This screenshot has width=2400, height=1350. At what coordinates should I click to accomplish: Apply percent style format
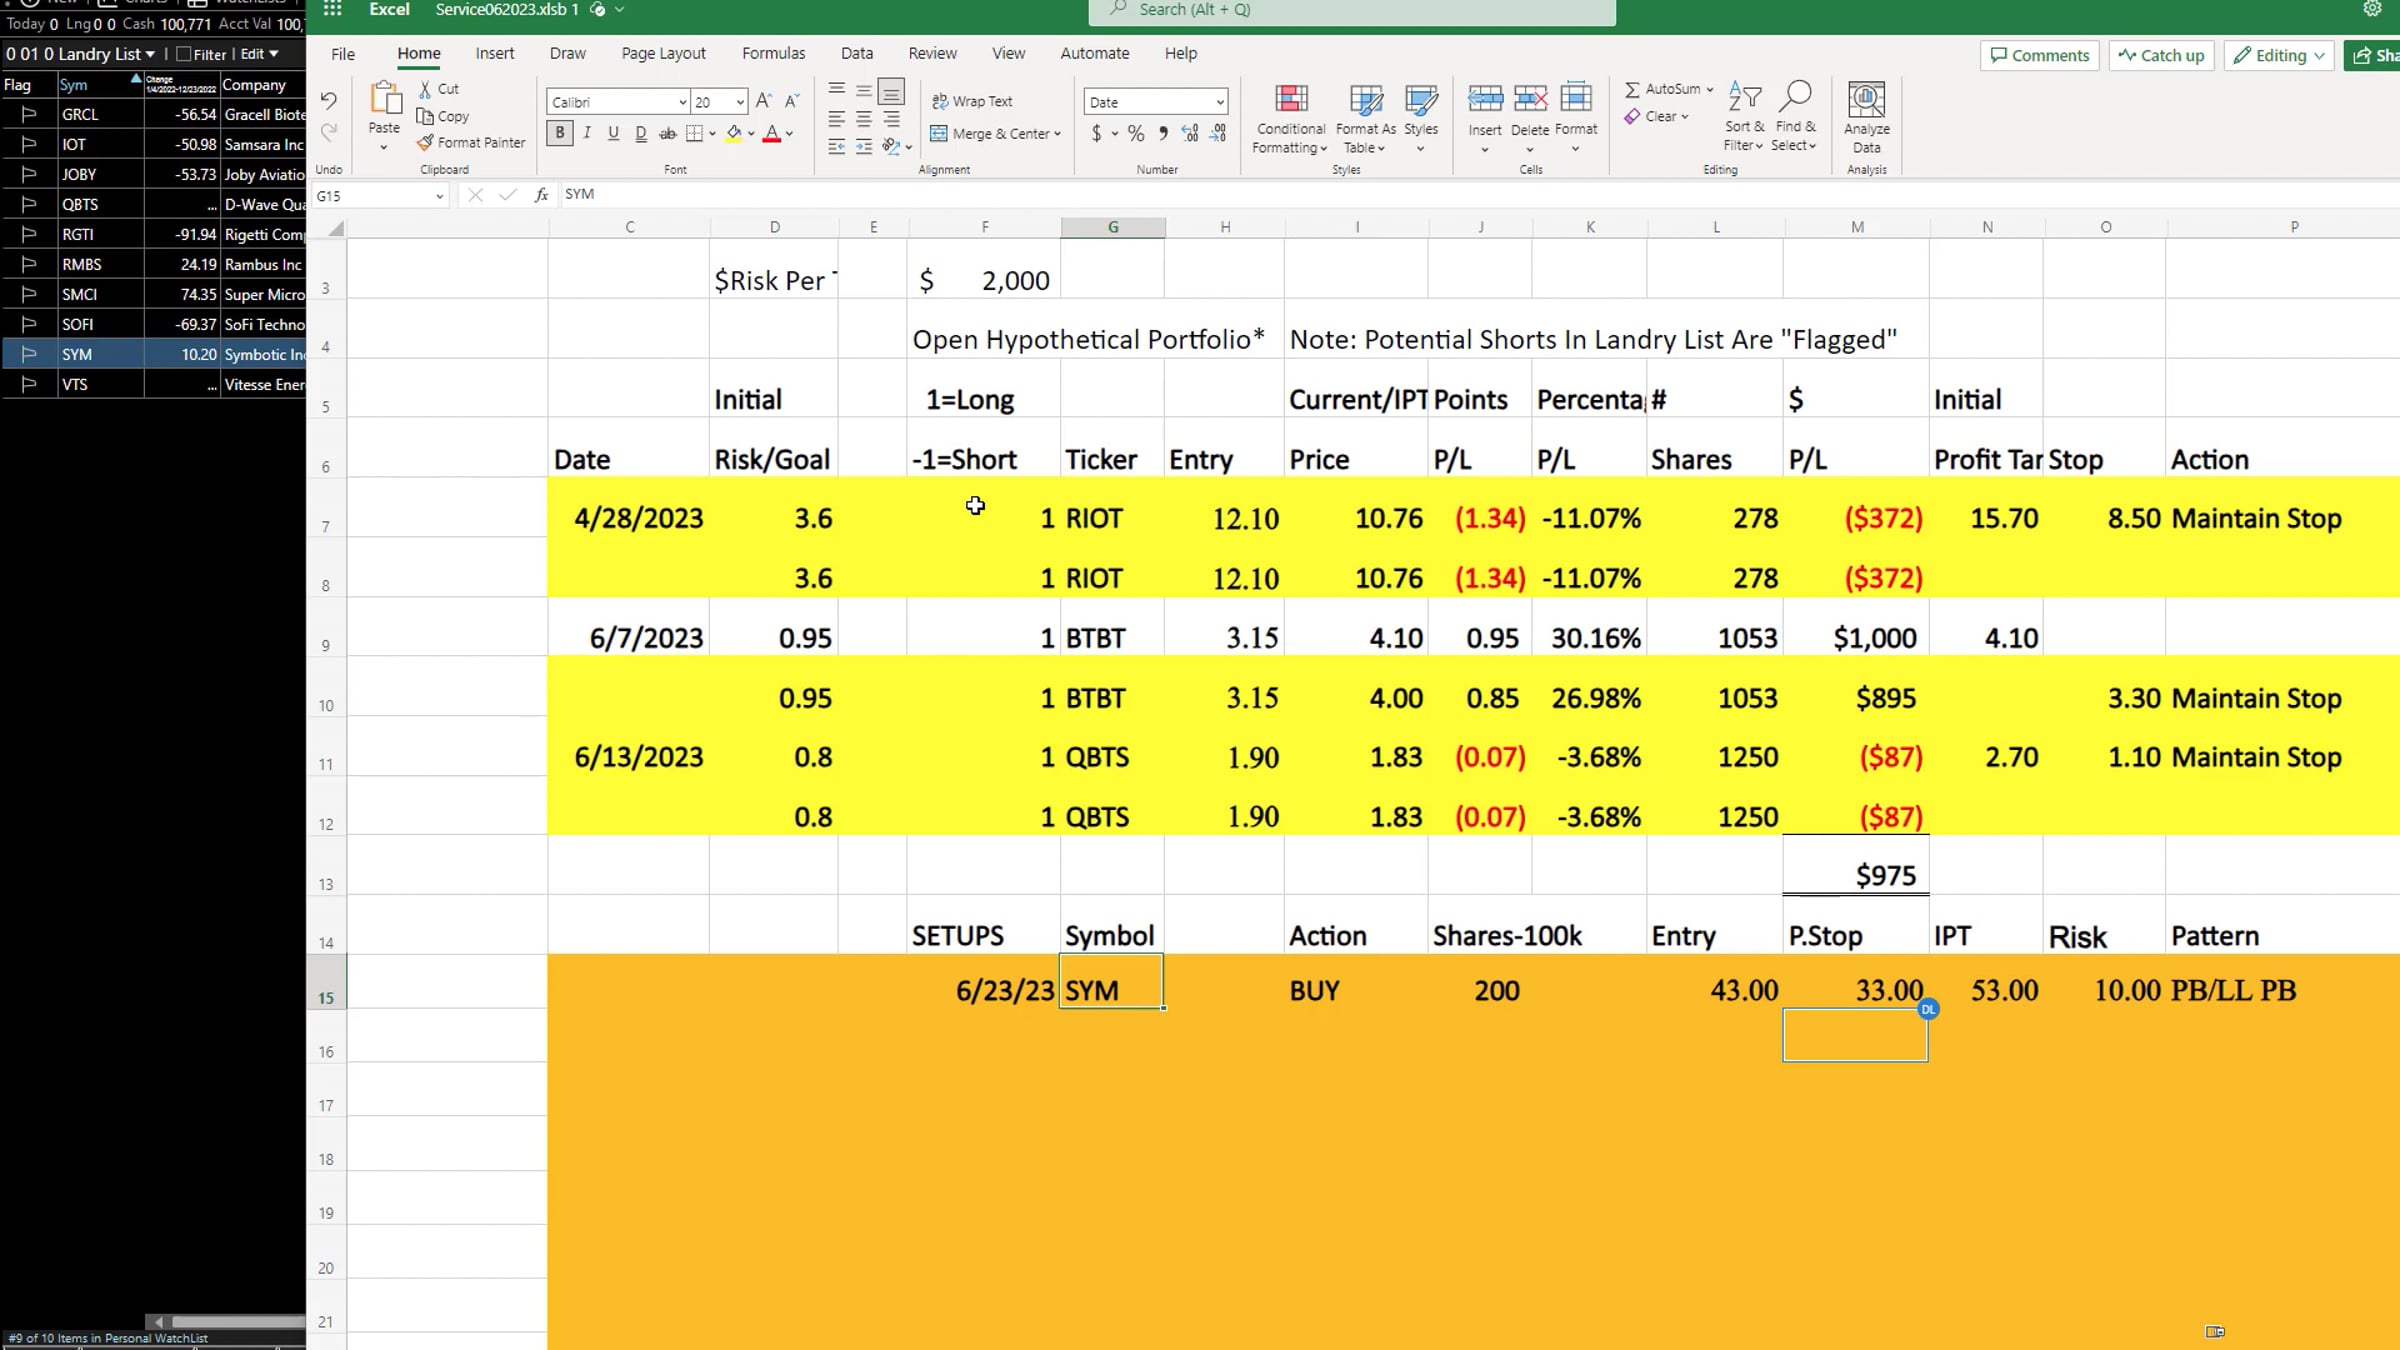pos(1136,133)
